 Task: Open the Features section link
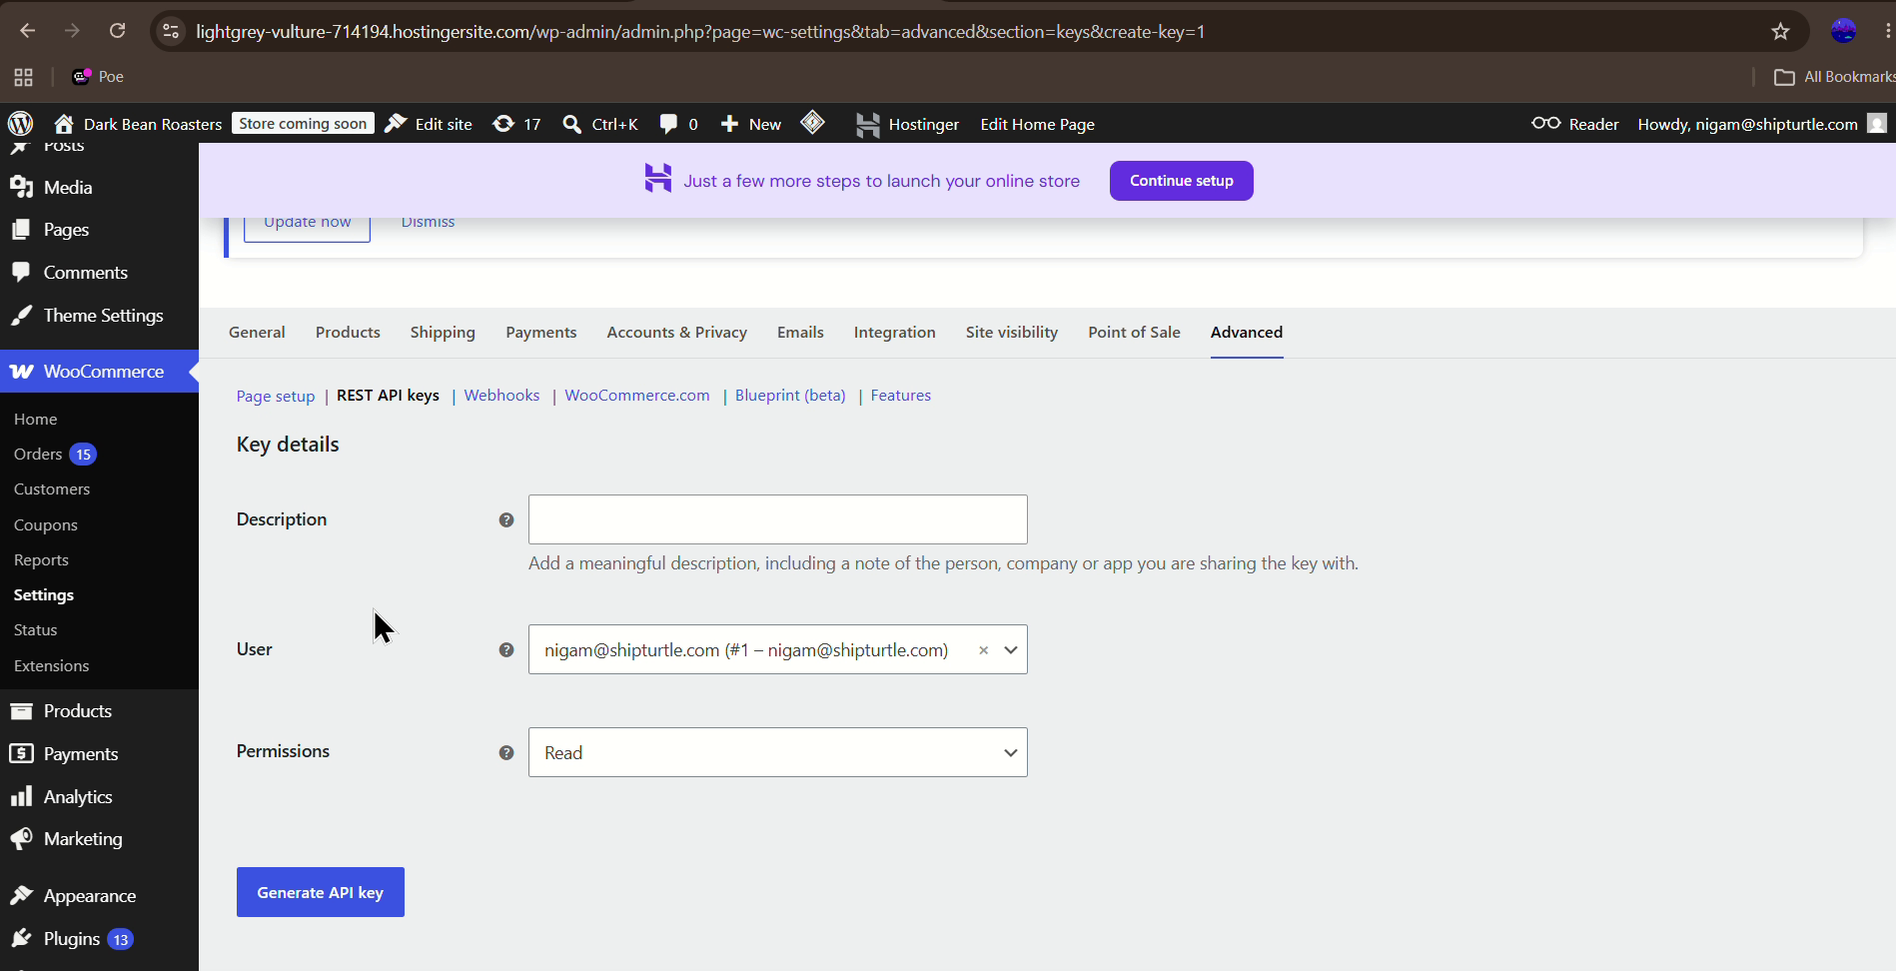pyautogui.click(x=900, y=395)
